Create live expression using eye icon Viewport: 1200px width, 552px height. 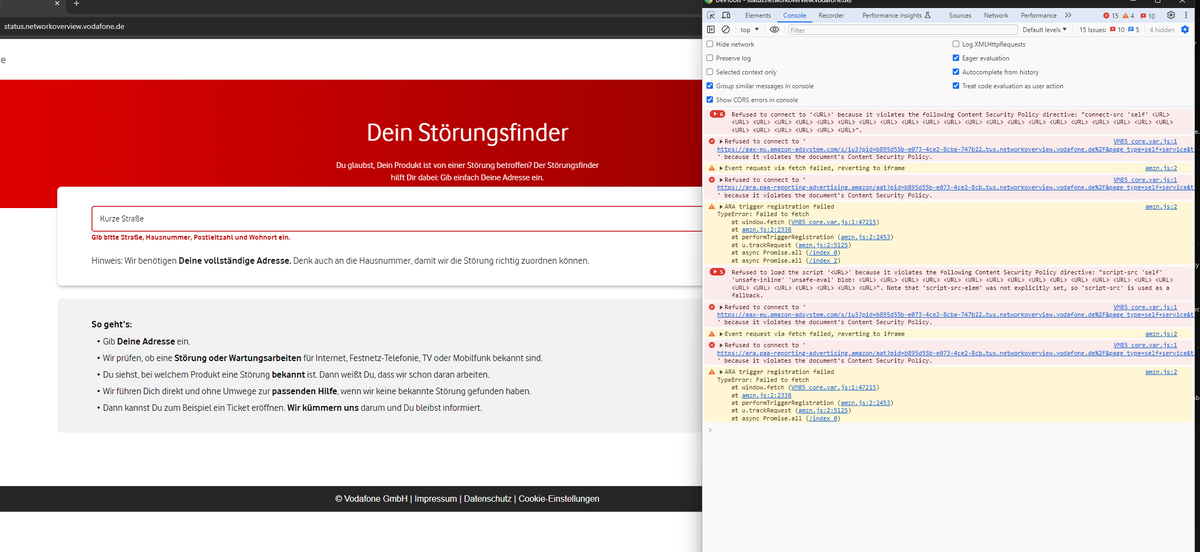(x=774, y=30)
